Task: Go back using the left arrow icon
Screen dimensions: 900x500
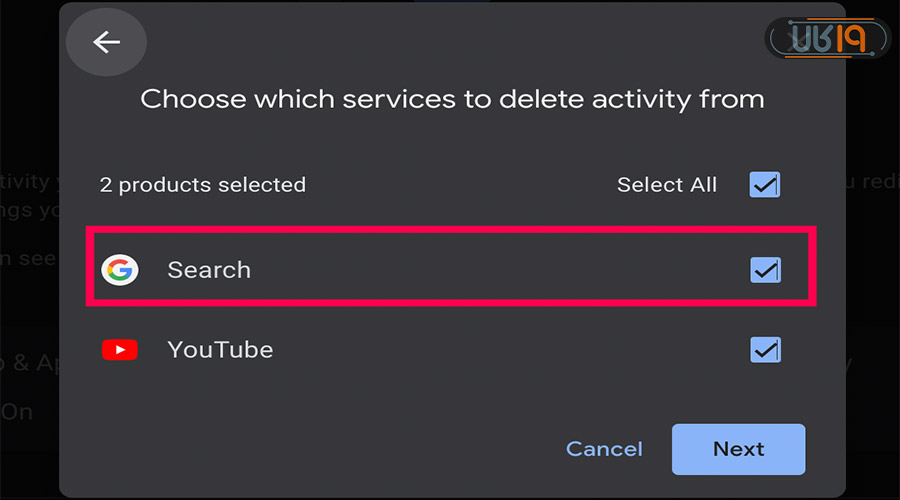Action: pos(106,42)
